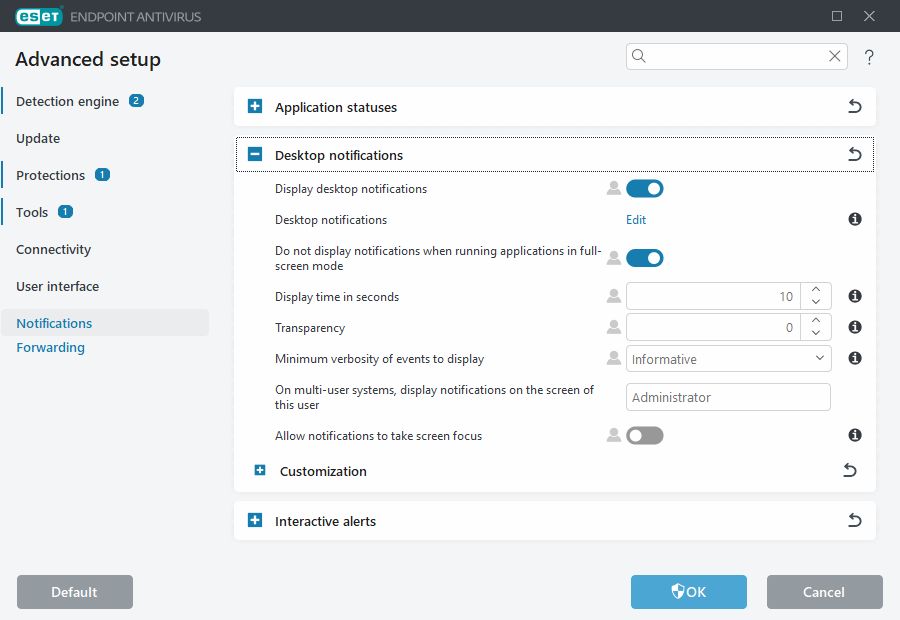Open the Edit link for Desktop notifications
Viewport: 900px width, 620px height.
[636, 219]
